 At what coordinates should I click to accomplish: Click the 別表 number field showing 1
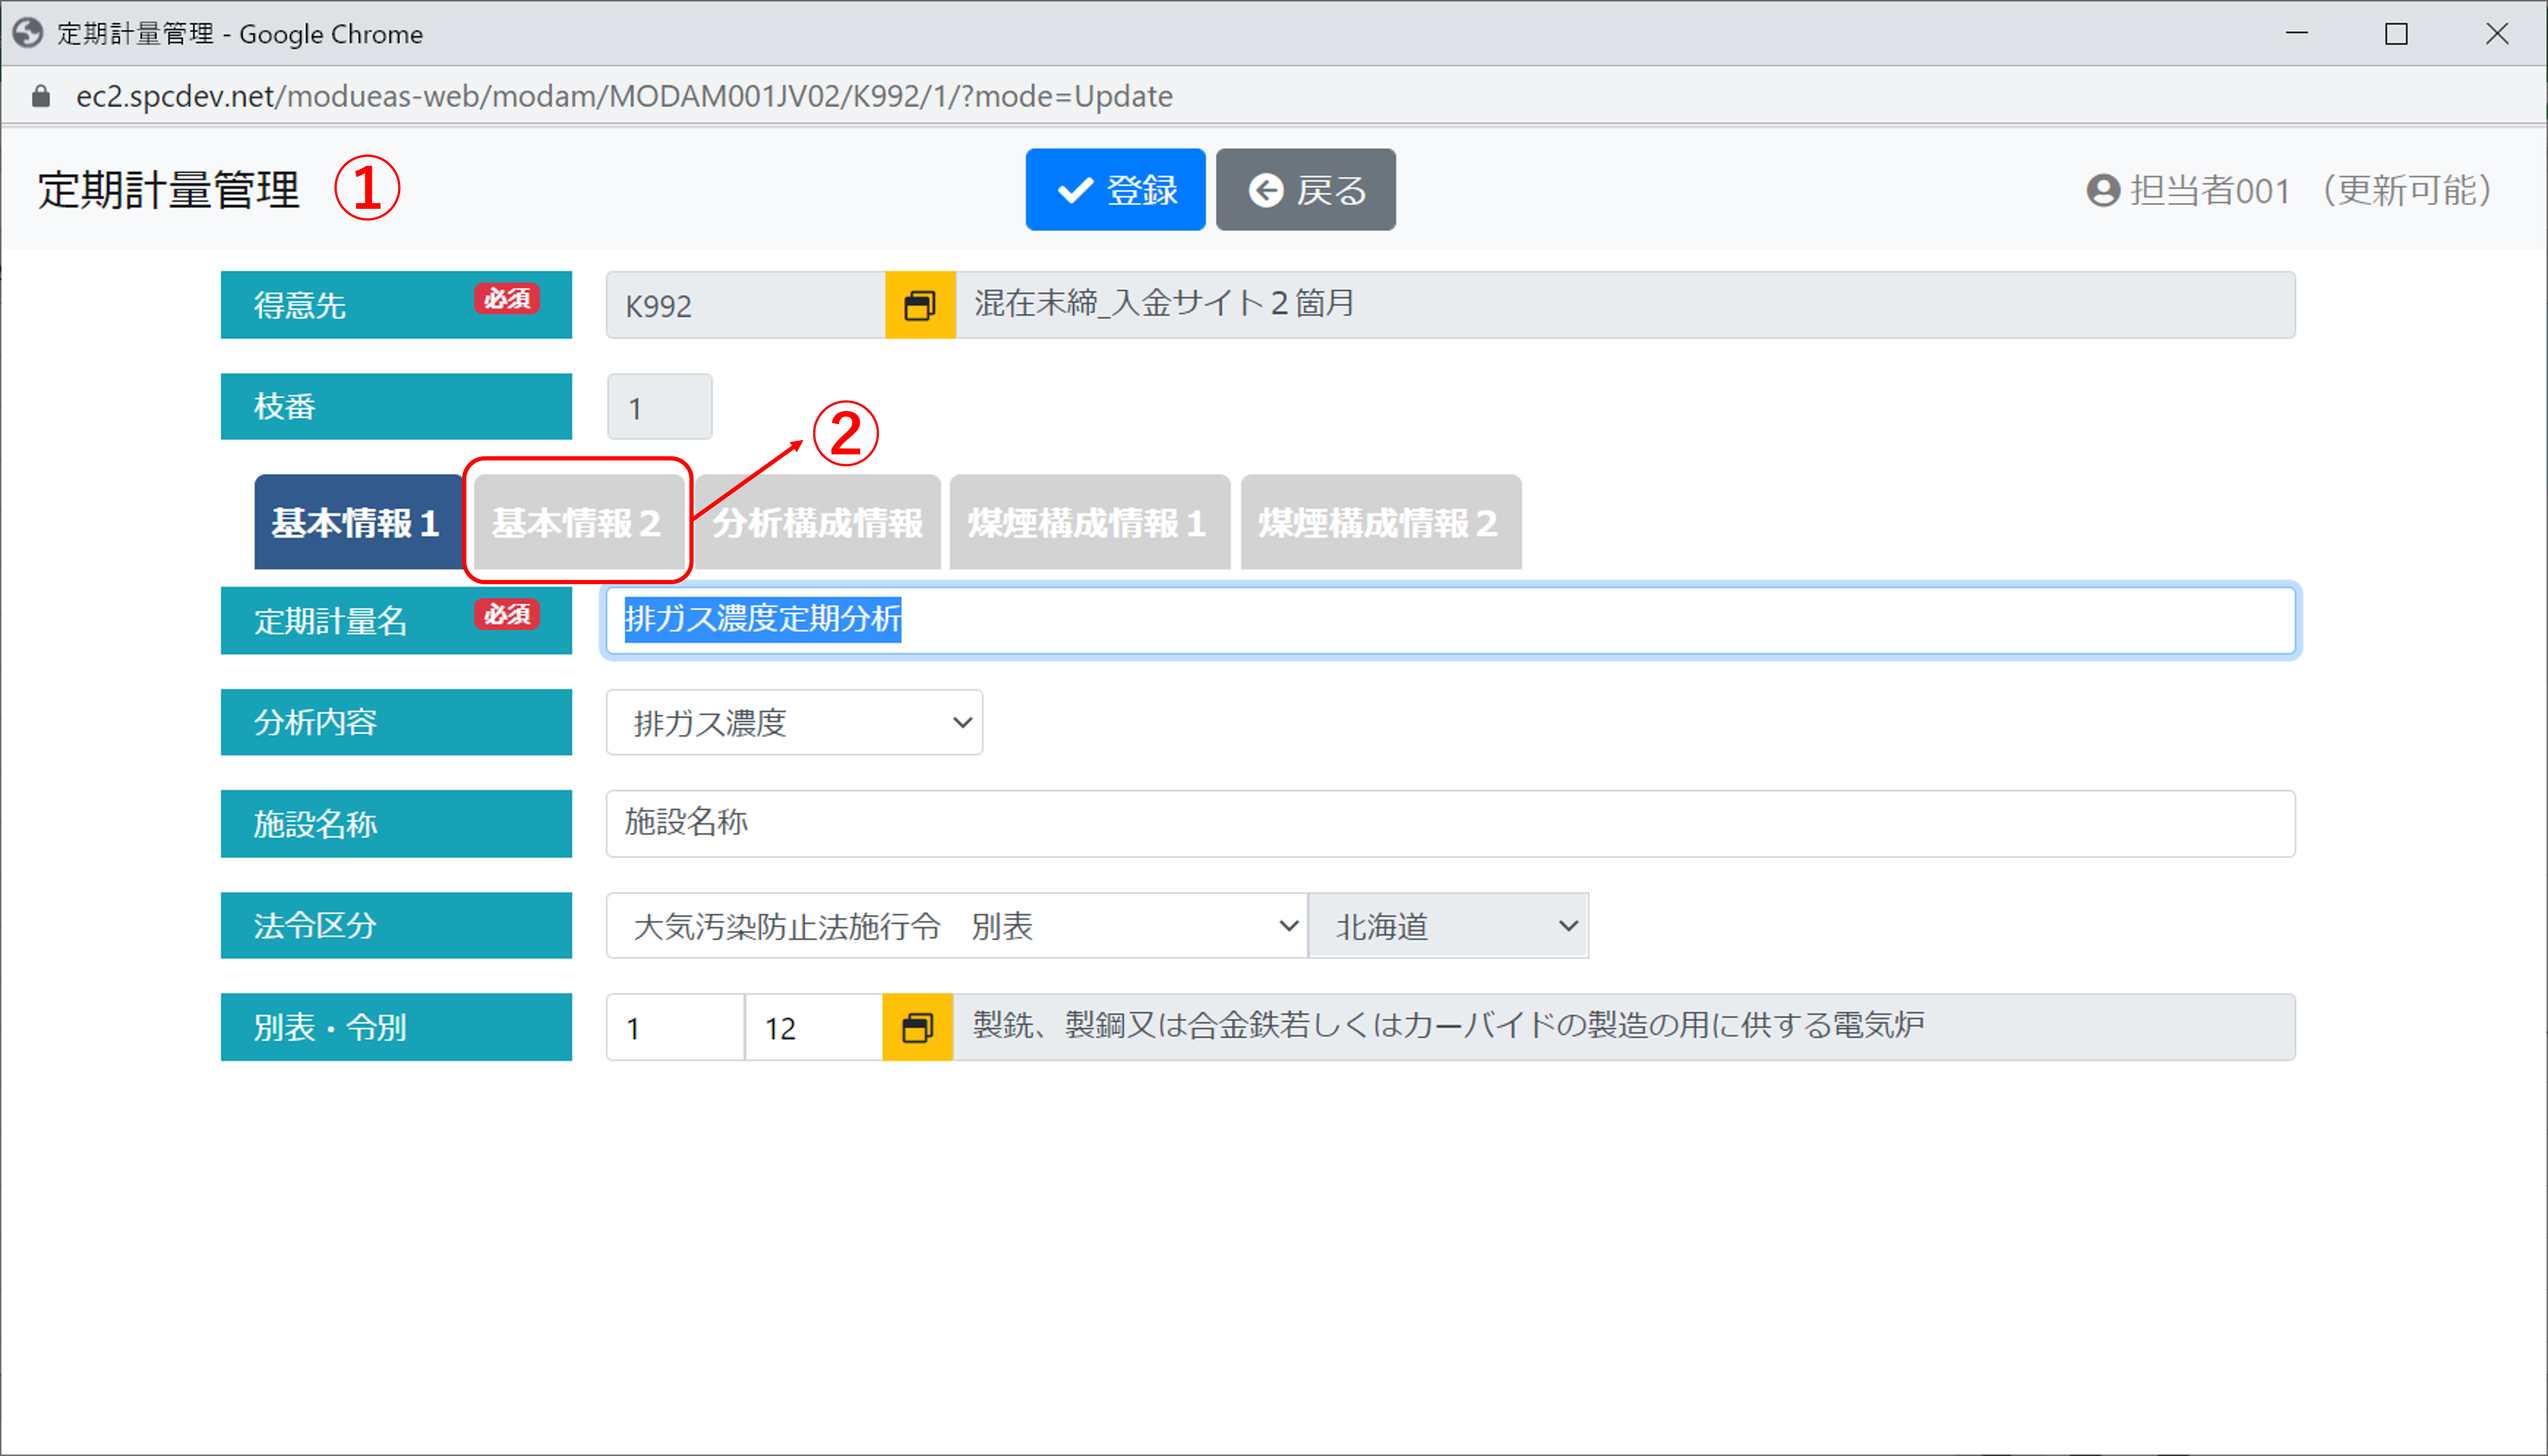(676, 1027)
